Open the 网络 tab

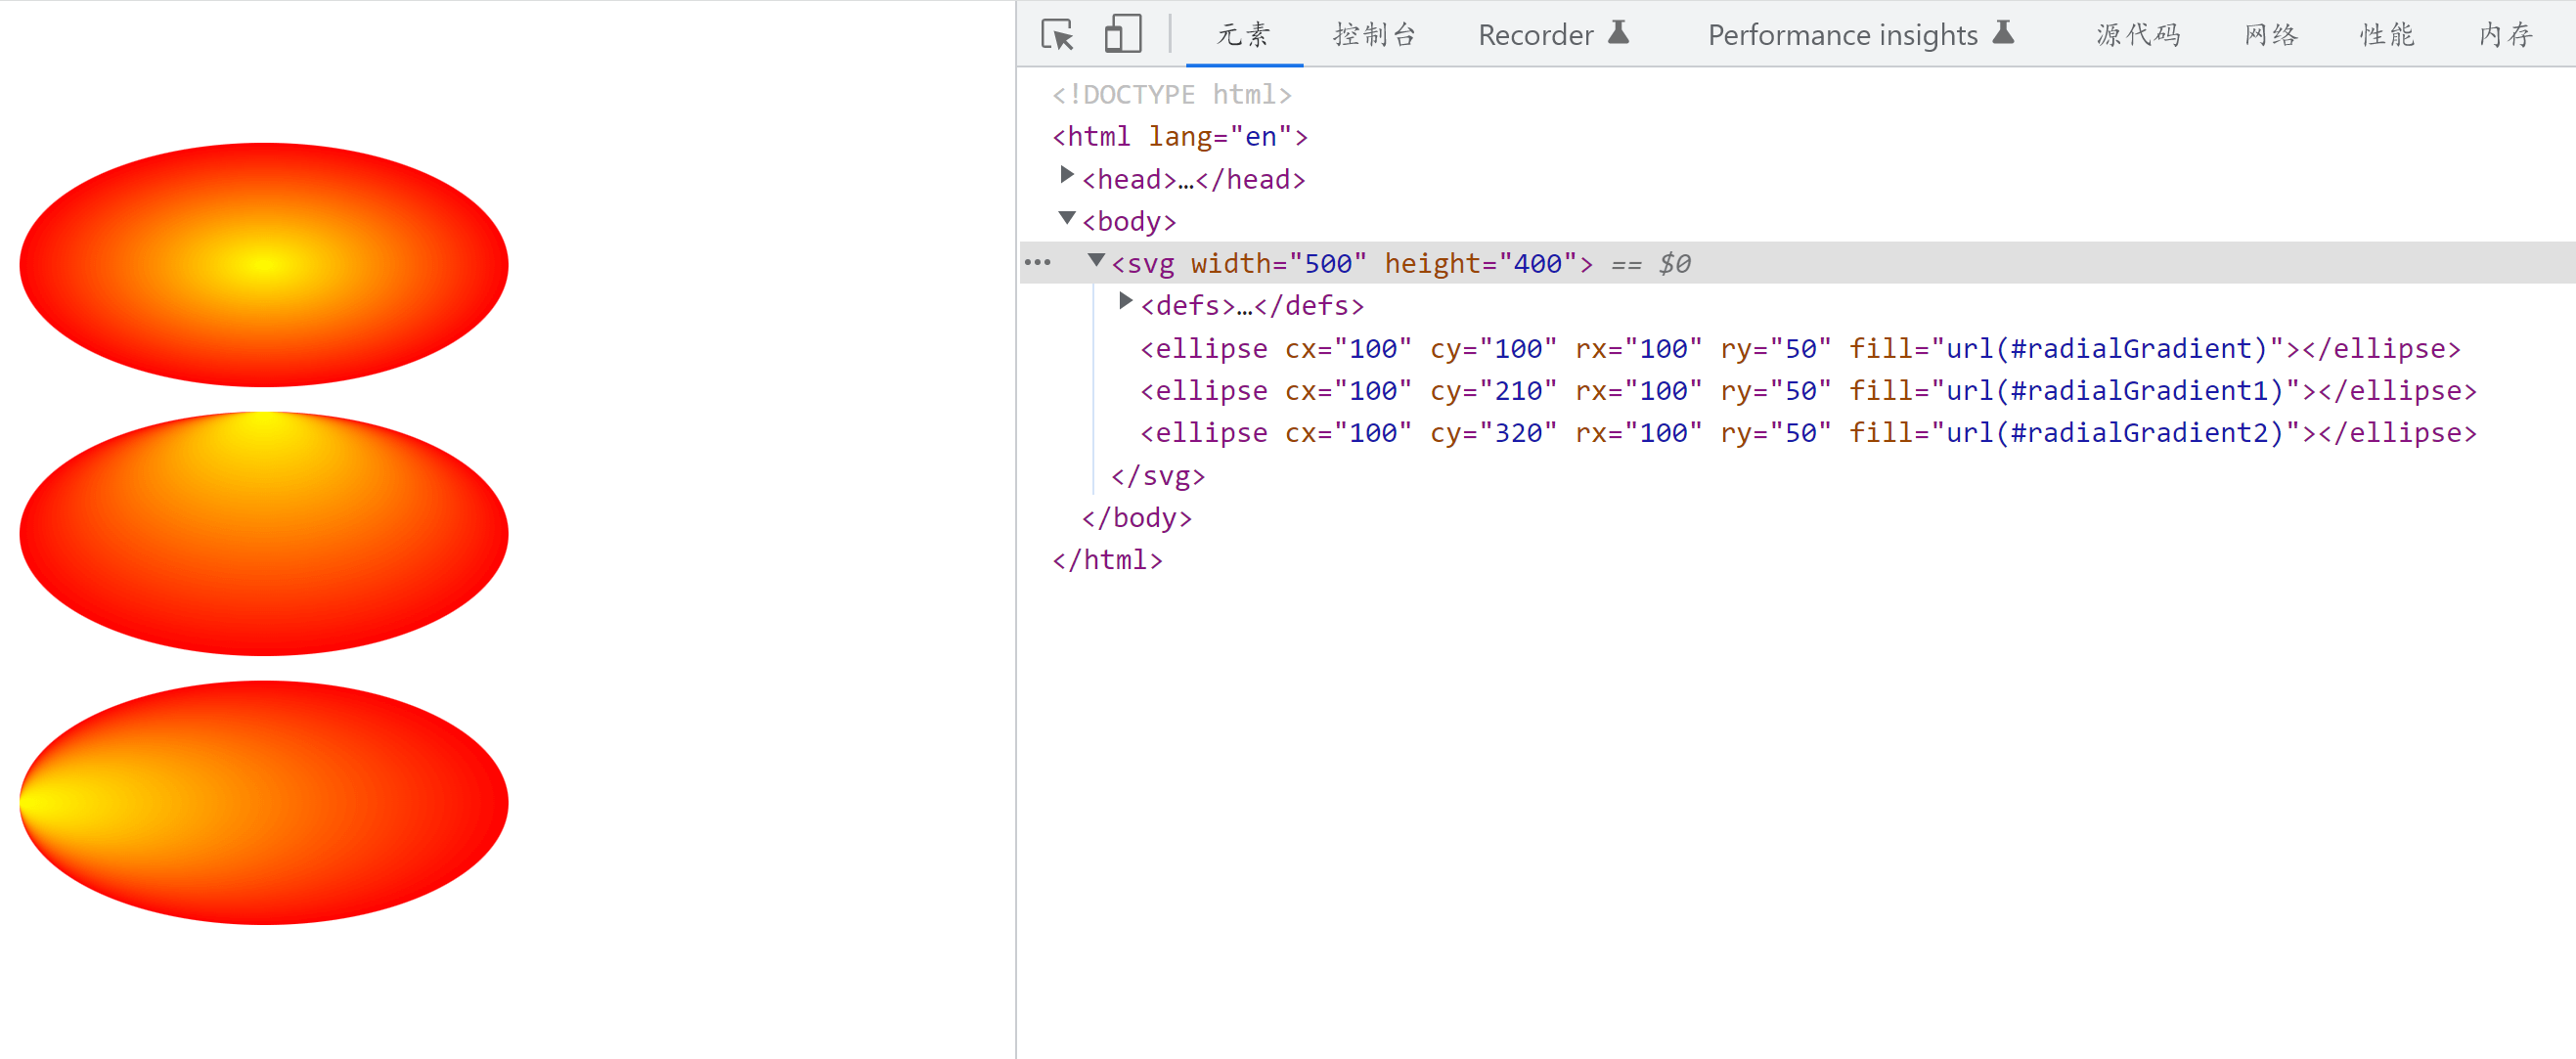[x=2270, y=35]
